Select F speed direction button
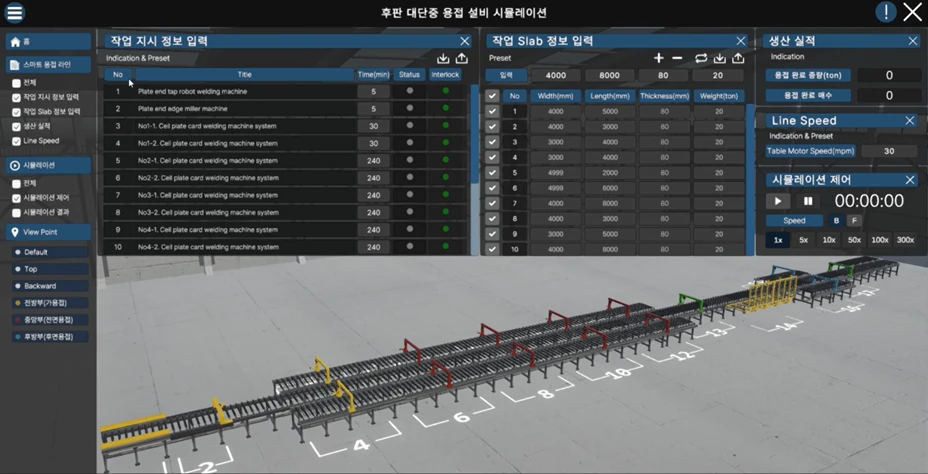The width and height of the screenshot is (928, 474). [x=853, y=221]
